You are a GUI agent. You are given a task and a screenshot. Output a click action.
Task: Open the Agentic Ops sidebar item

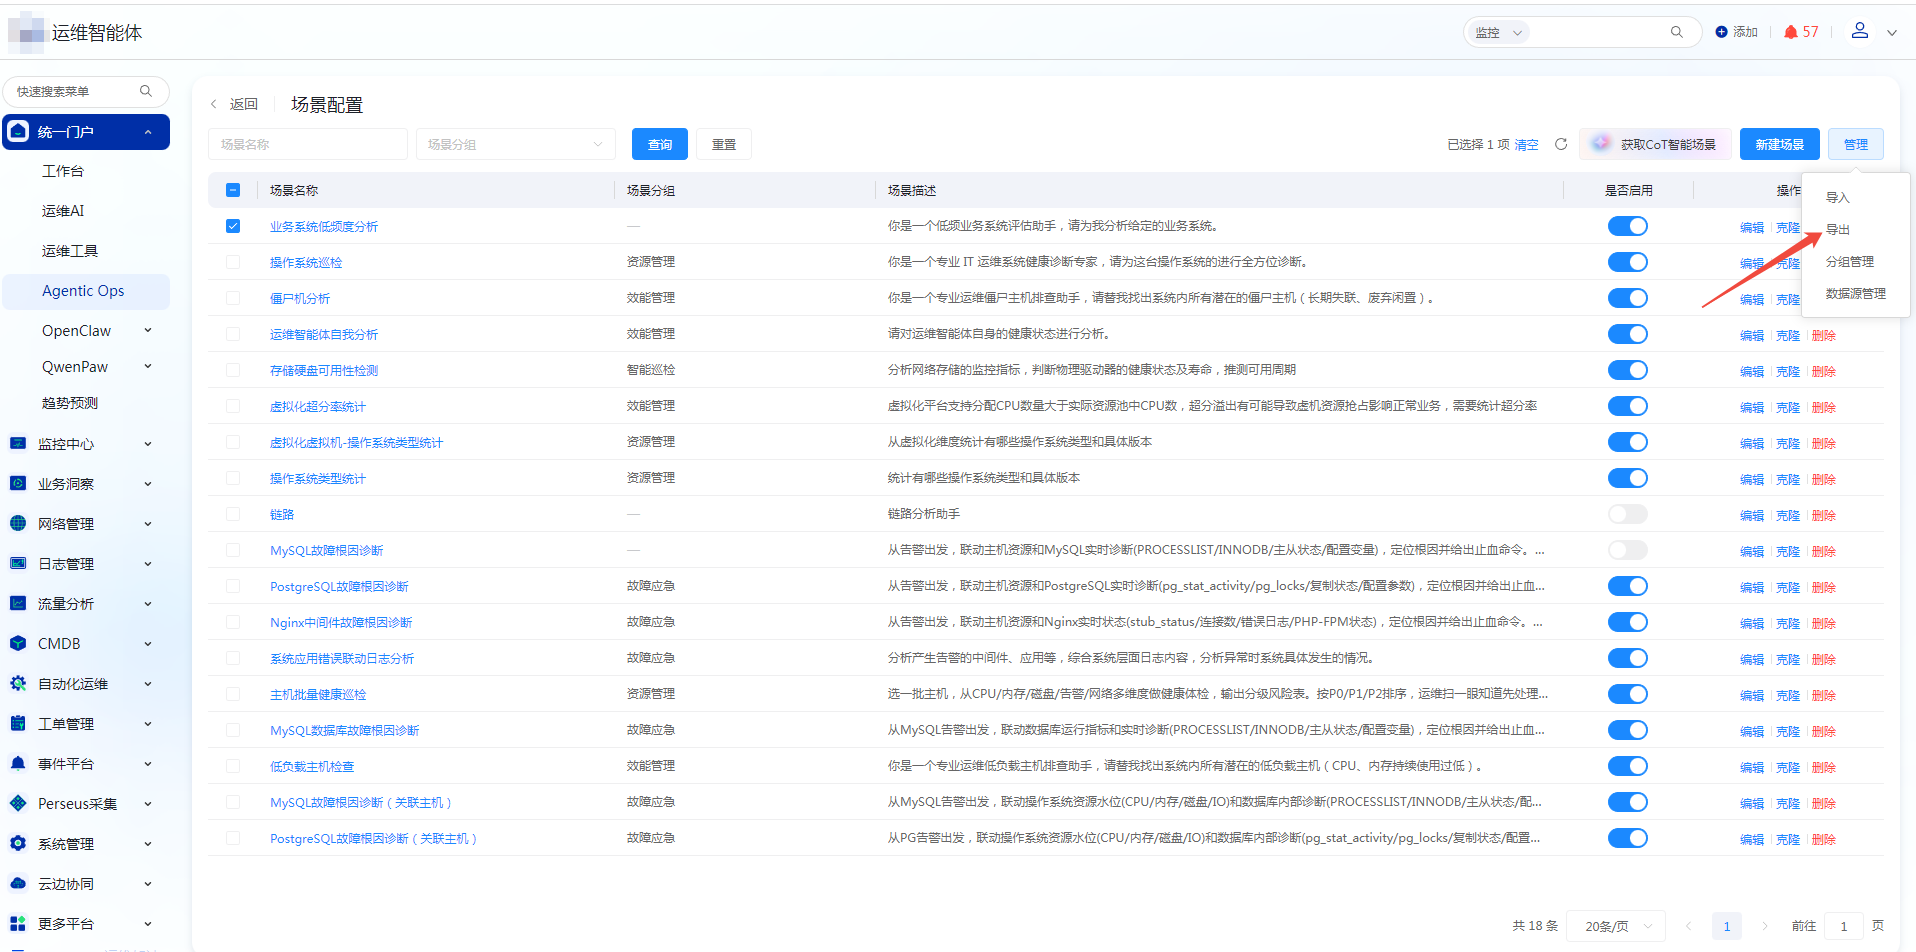click(86, 291)
